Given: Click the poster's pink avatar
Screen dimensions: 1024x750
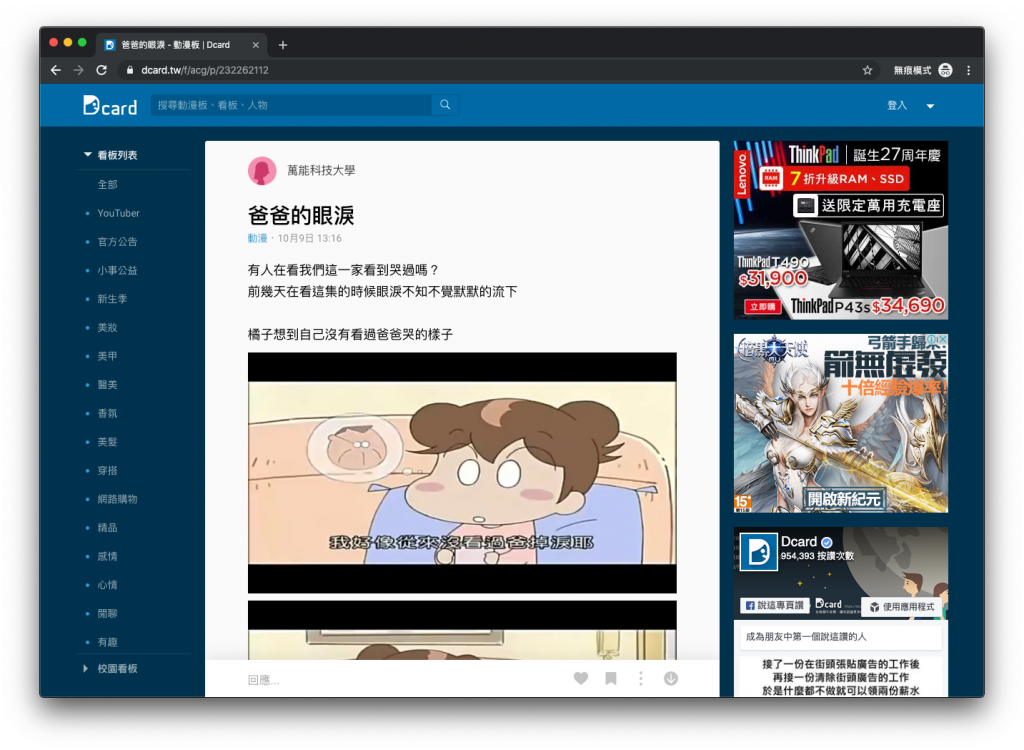Looking at the screenshot, I should click(262, 171).
